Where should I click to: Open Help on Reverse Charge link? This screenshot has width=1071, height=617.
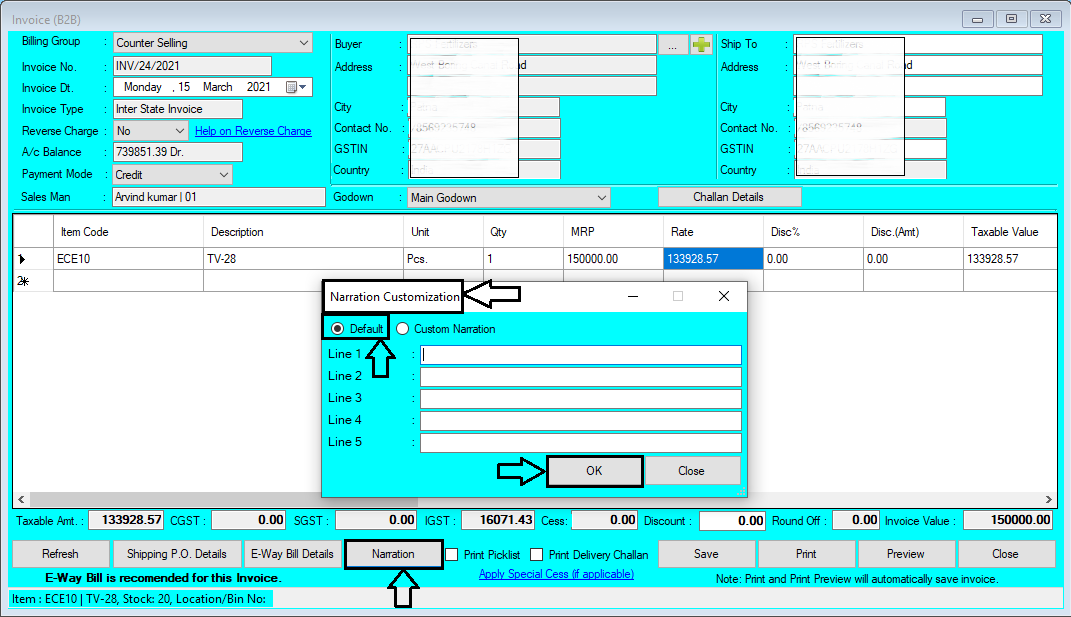[252, 130]
